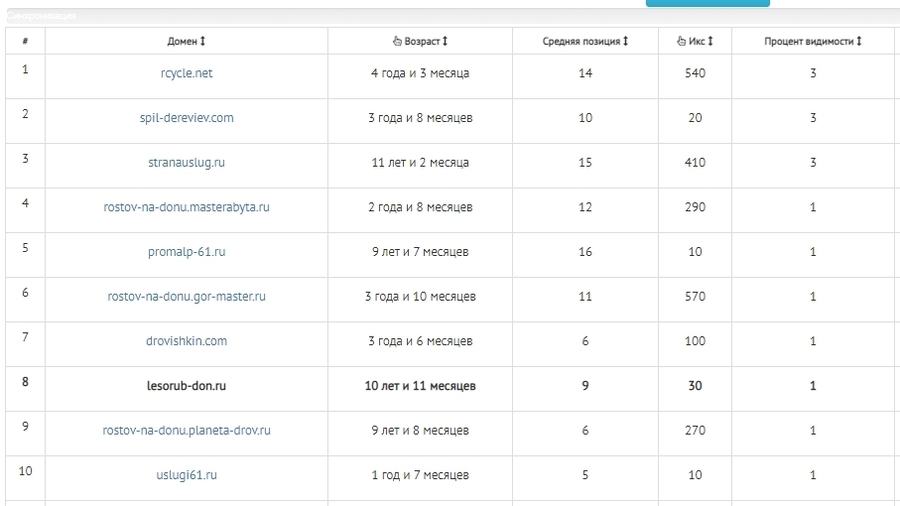Sort by Средняя позиция column arrows
Viewport: 900px width, 506px height.
(626, 41)
